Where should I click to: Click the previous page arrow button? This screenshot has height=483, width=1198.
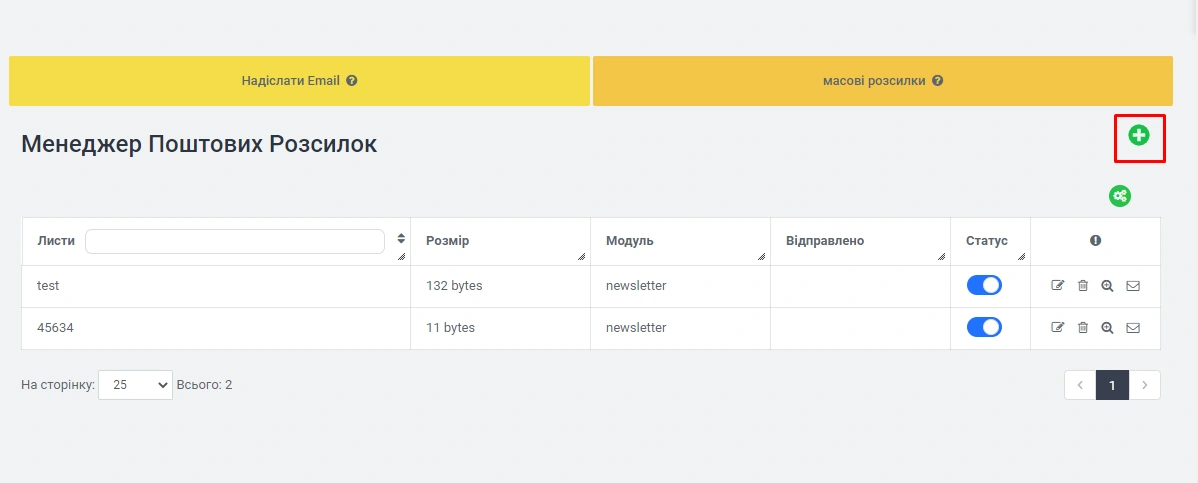pyautogui.click(x=1080, y=385)
